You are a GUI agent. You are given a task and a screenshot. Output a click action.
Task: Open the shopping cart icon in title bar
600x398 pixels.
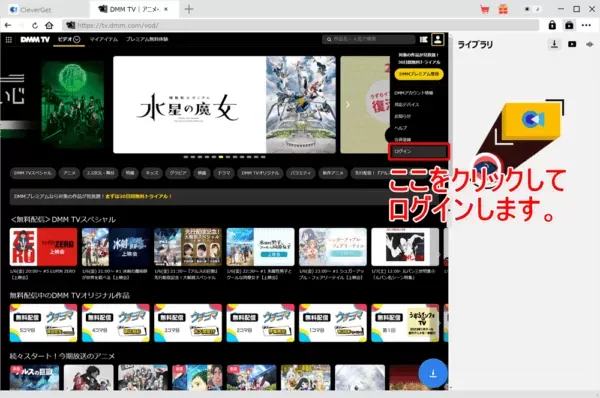tap(485, 9)
